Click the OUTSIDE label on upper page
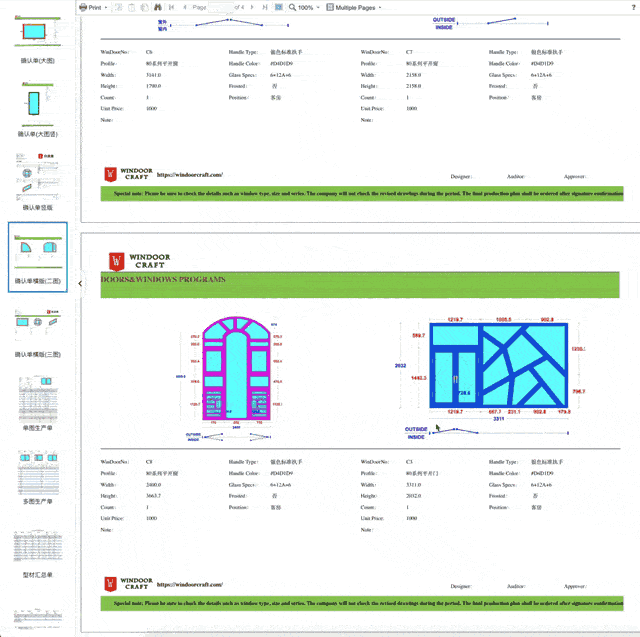 tap(444, 20)
